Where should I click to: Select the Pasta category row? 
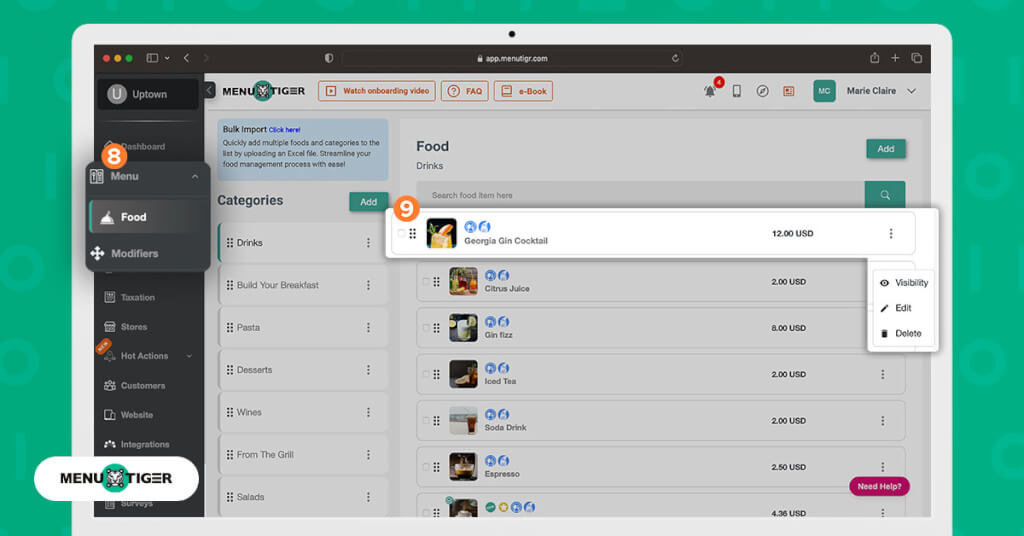point(303,328)
